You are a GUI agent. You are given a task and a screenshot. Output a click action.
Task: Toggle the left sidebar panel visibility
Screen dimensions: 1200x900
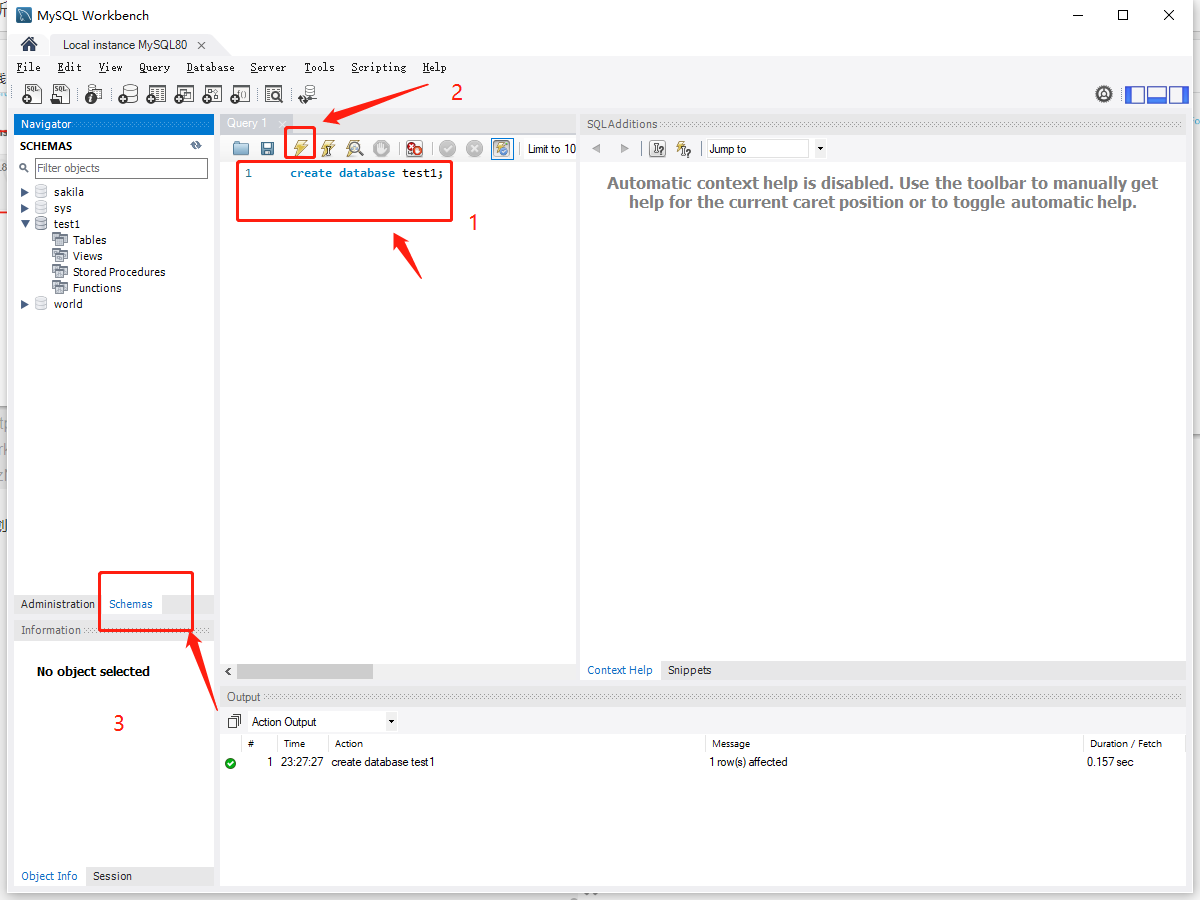(x=1135, y=95)
